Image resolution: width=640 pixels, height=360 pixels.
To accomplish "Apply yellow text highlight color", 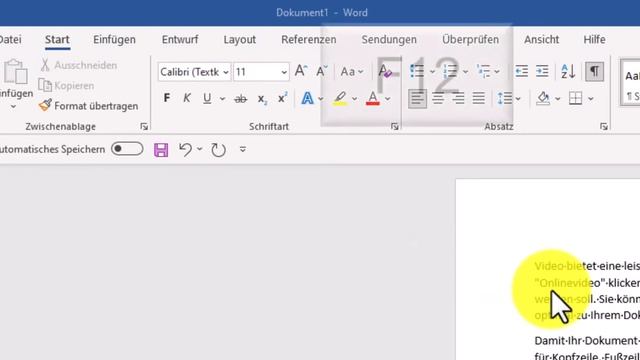I will tap(340, 98).
